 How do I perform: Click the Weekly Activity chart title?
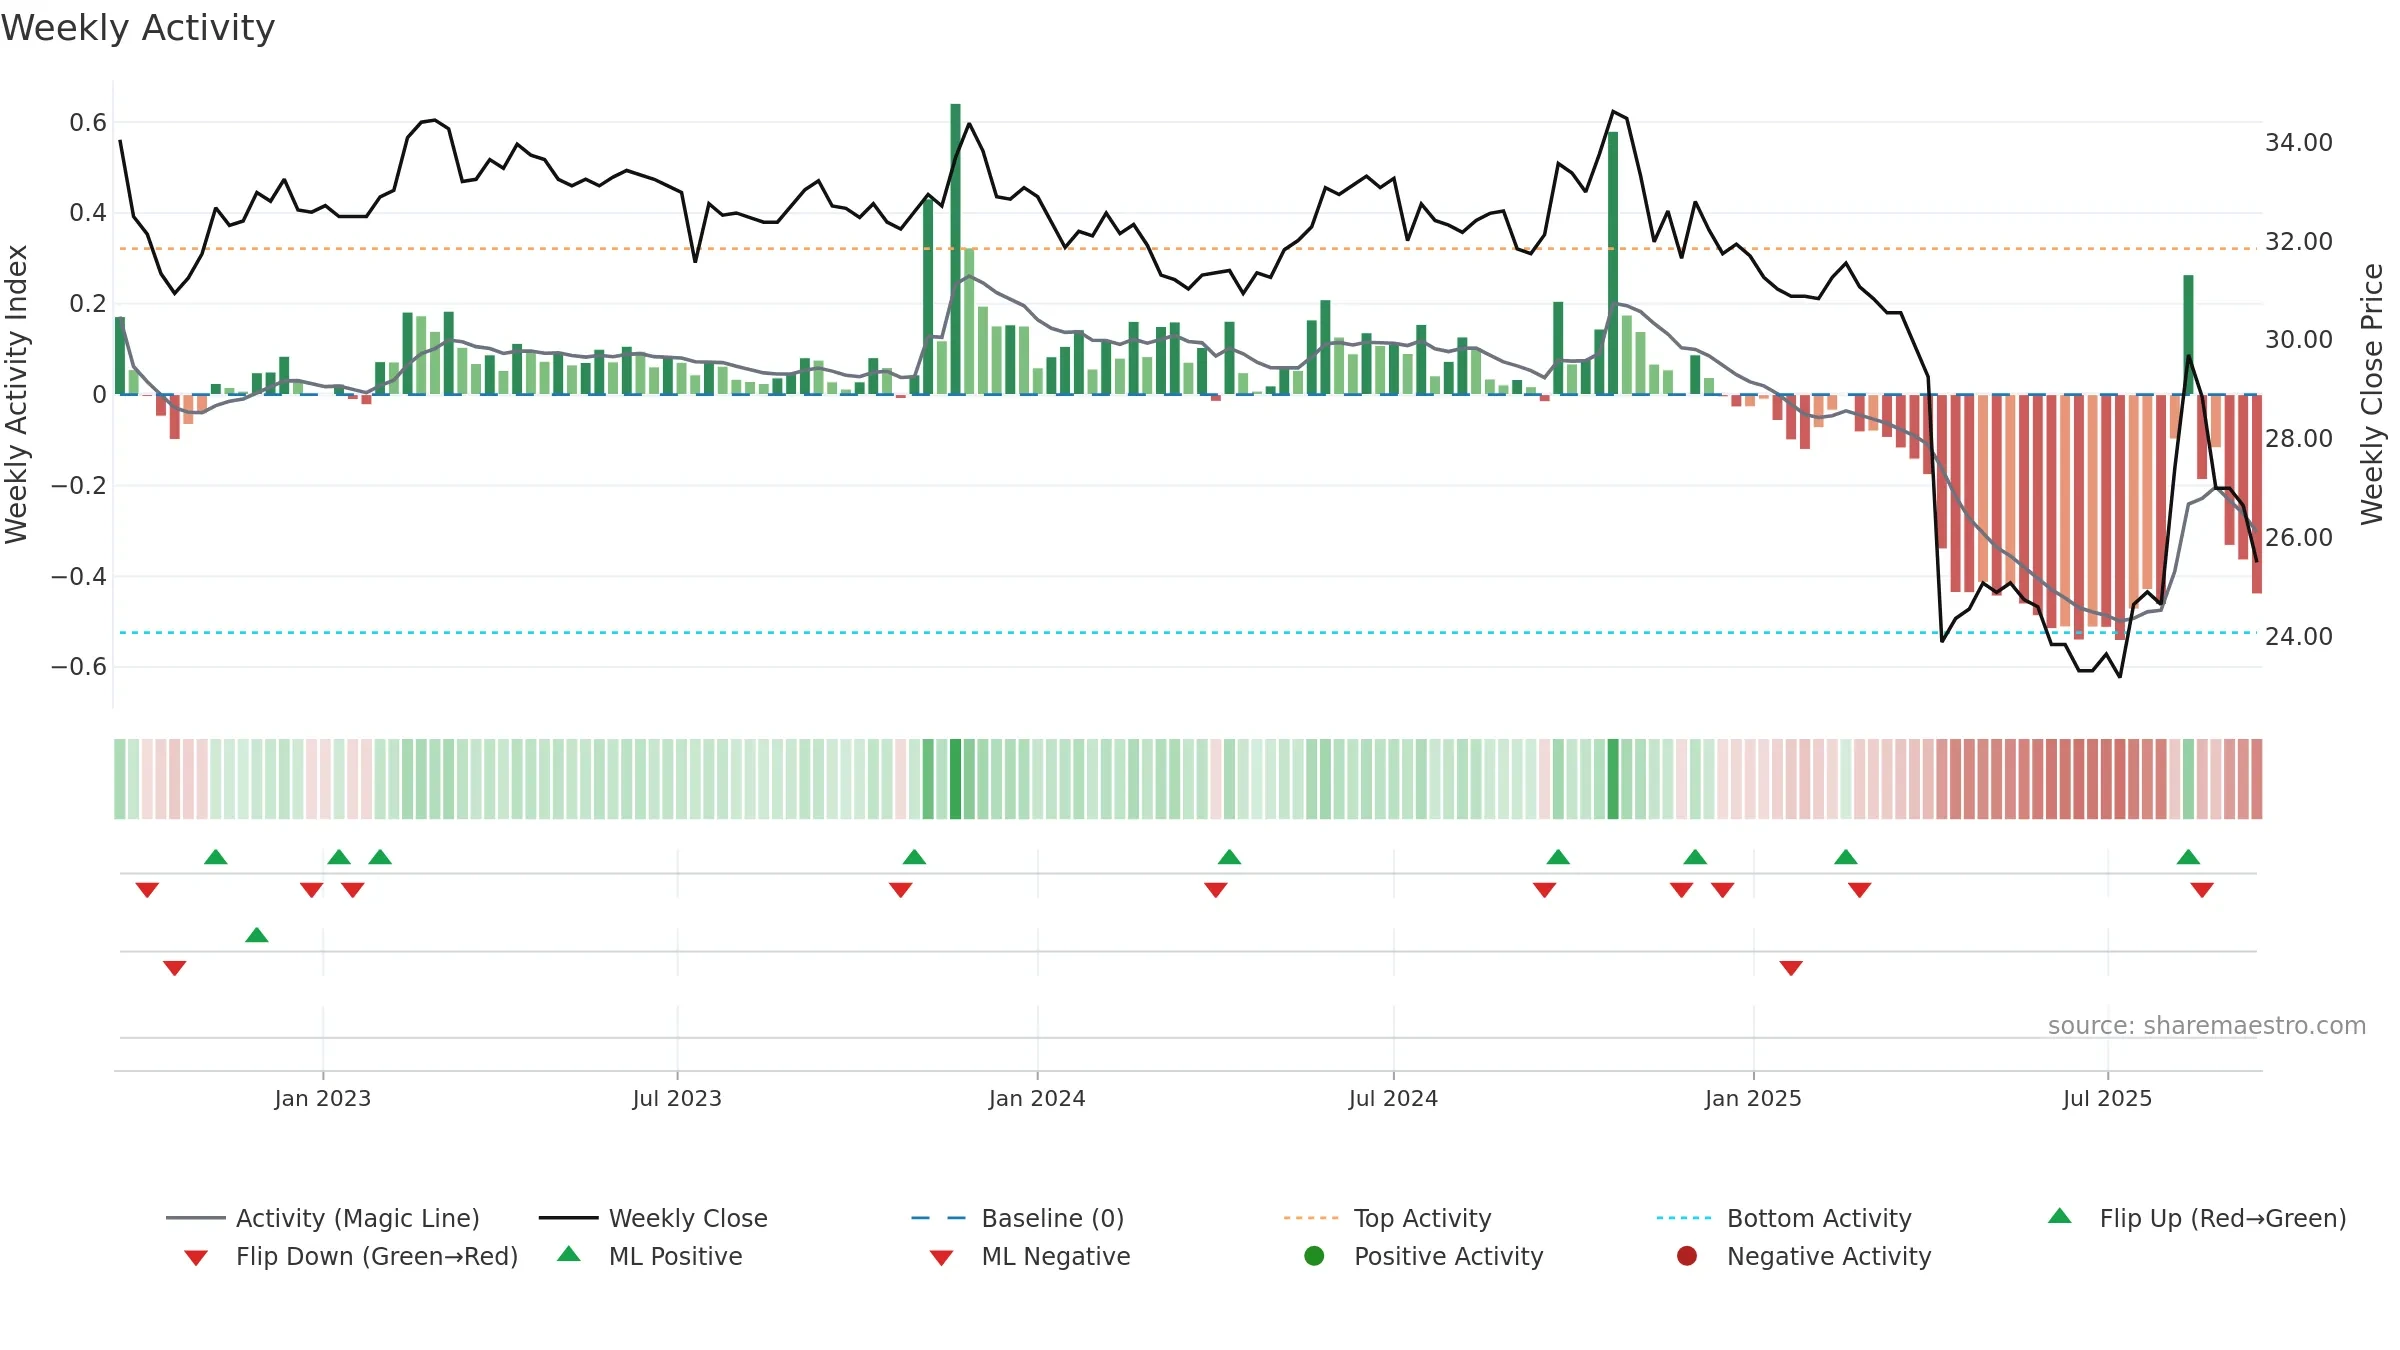pos(138,28)
